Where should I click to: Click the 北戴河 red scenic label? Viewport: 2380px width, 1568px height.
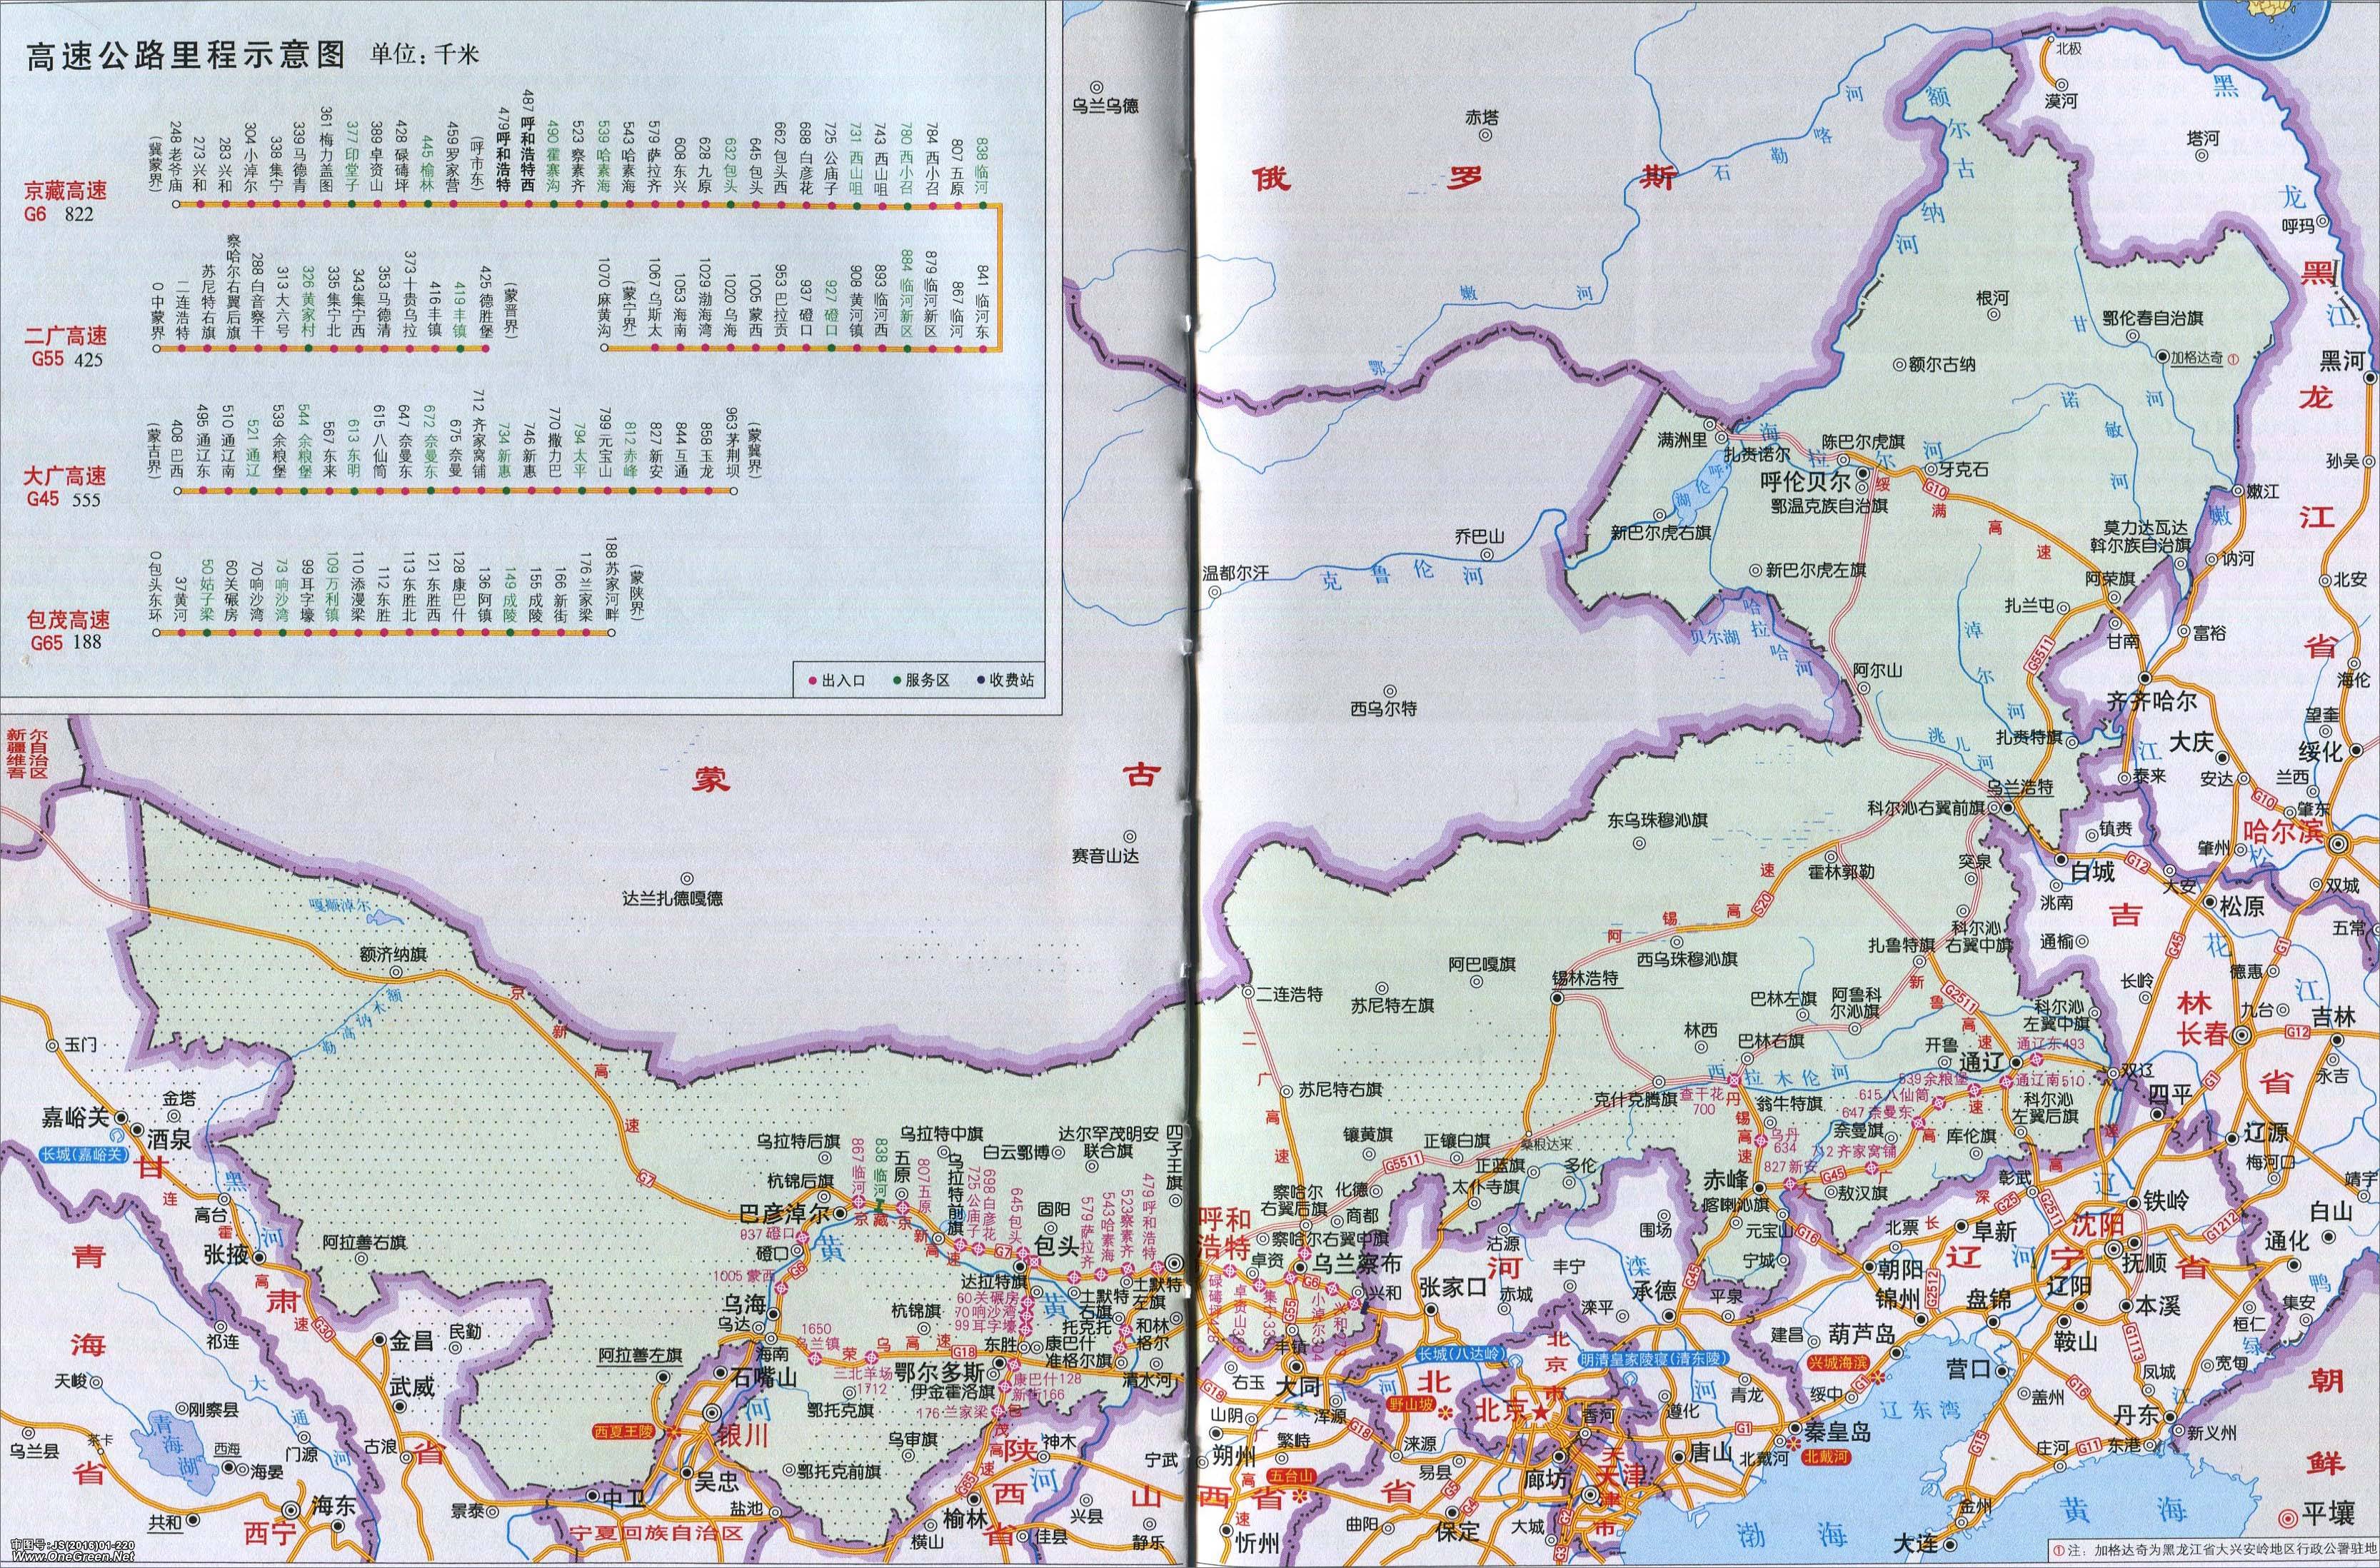(x=1828, y=1458)
